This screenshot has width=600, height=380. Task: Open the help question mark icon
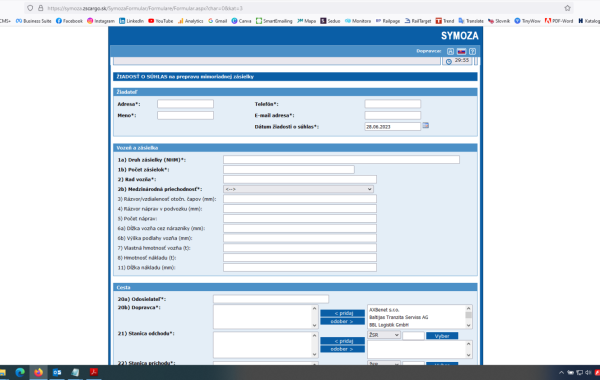(x=473, y=51)
